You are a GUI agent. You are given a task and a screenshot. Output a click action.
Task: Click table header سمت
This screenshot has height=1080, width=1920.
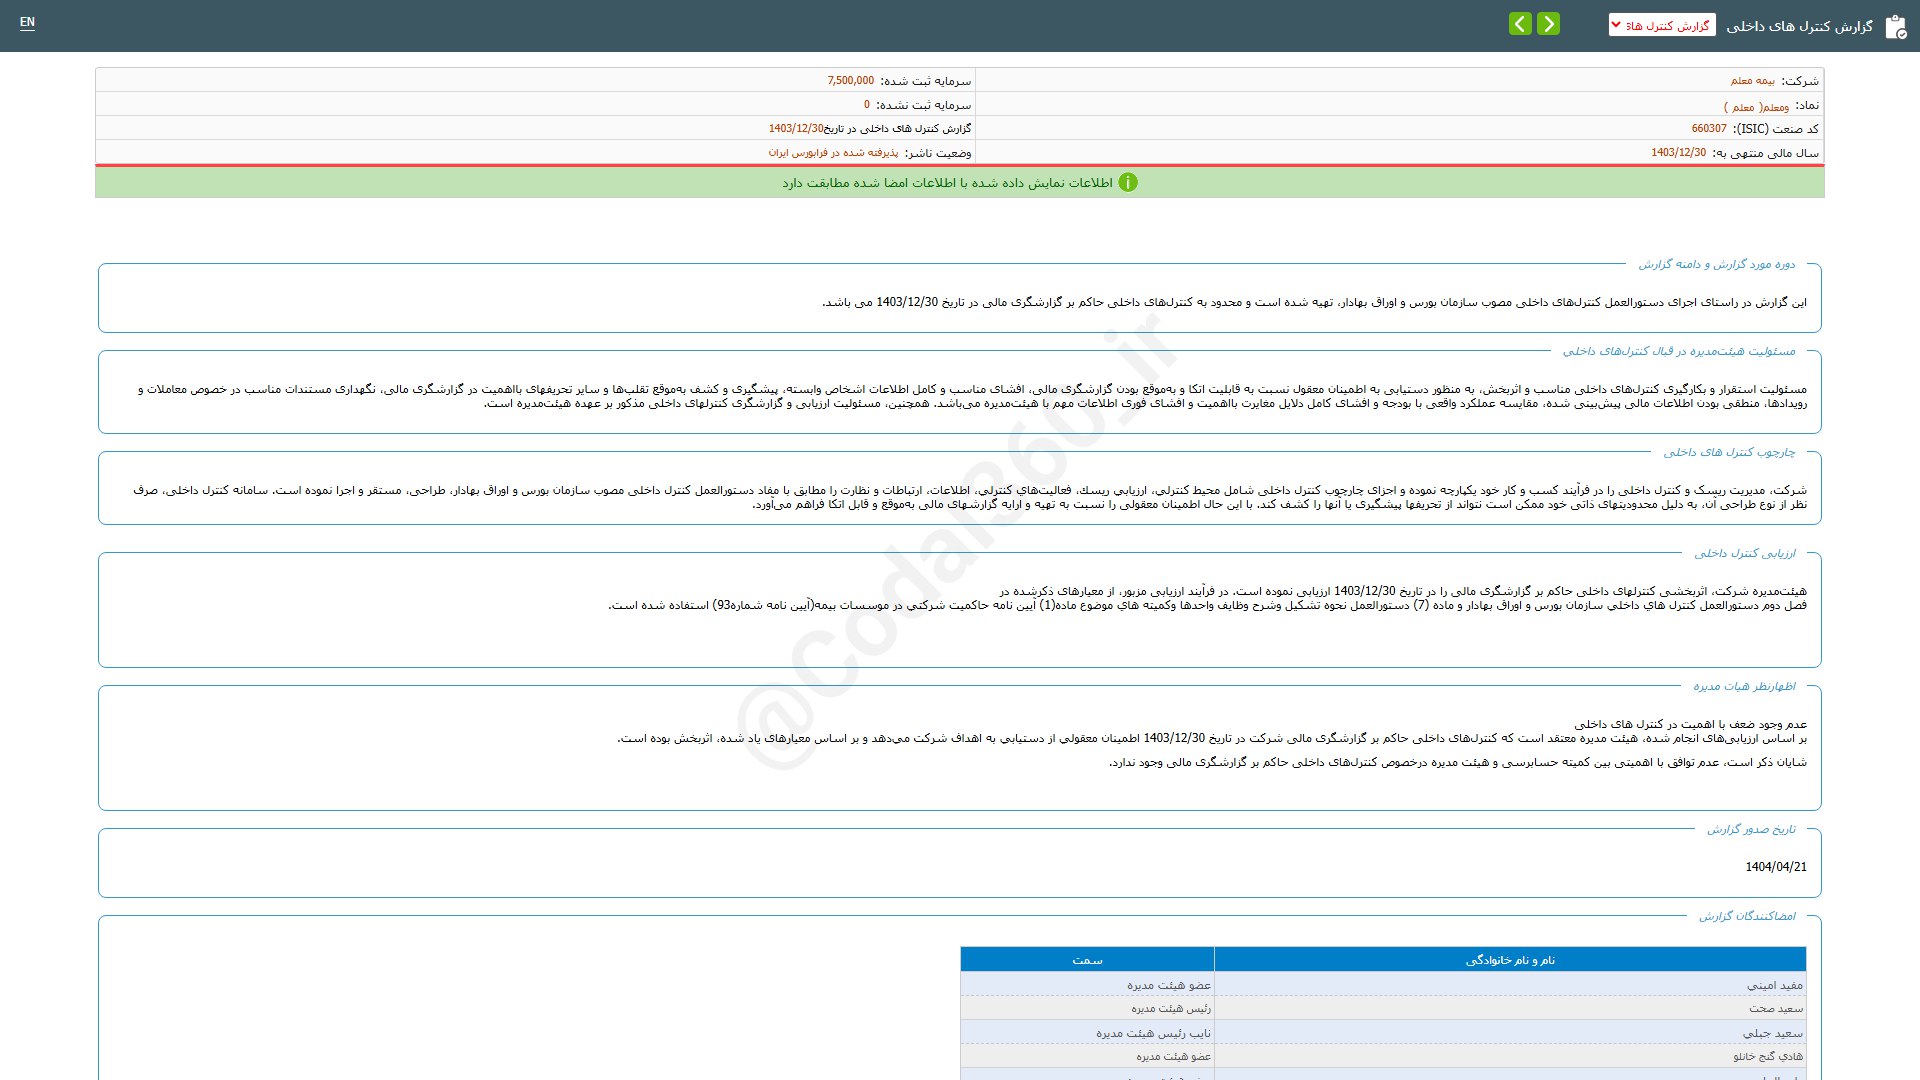click(x=1087, y=961)
